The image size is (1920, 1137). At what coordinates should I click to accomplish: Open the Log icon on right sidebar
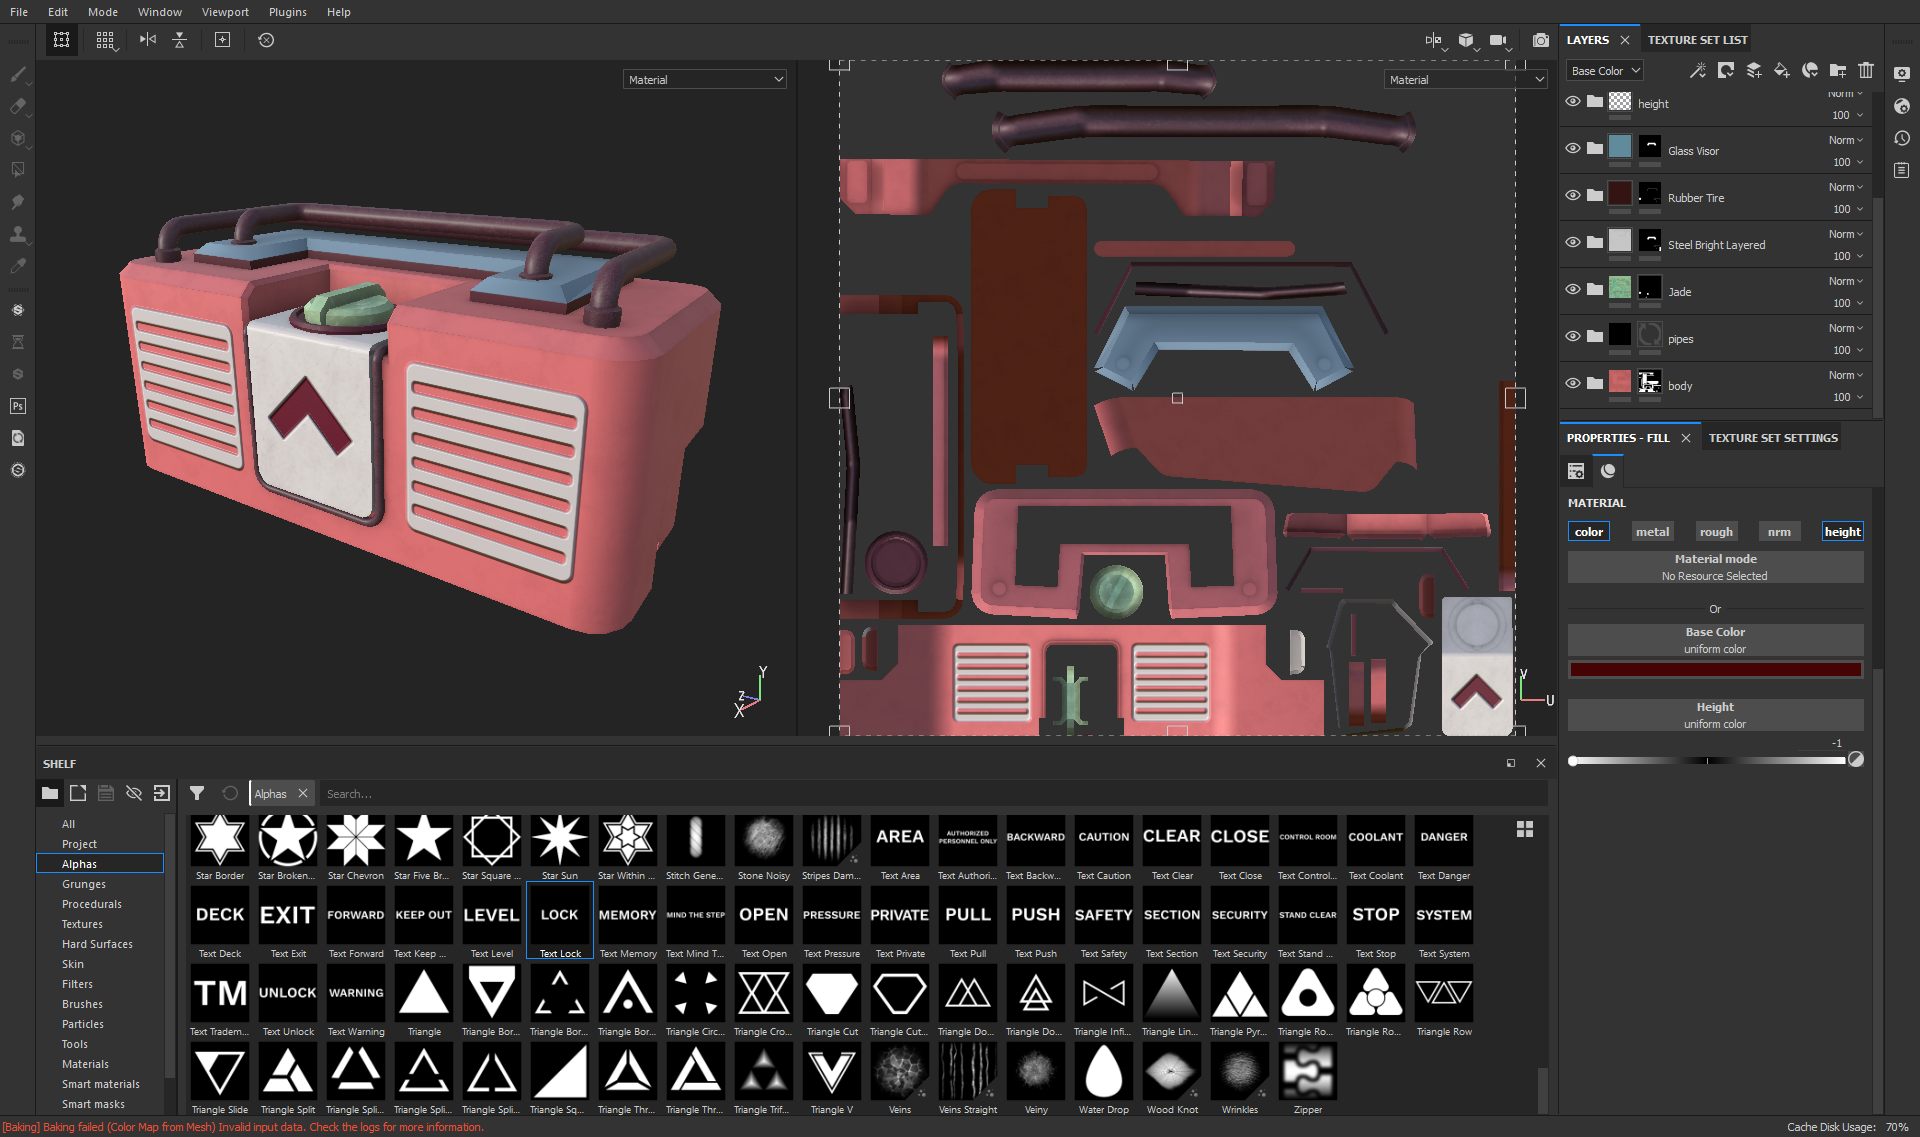coord(1902,170)
